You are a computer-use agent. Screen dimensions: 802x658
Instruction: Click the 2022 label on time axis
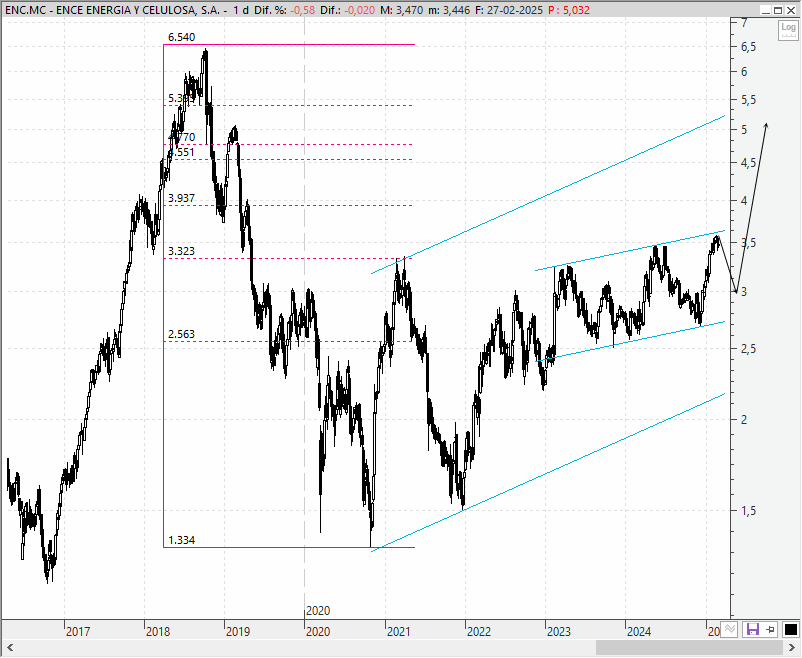tap(479, 632)
